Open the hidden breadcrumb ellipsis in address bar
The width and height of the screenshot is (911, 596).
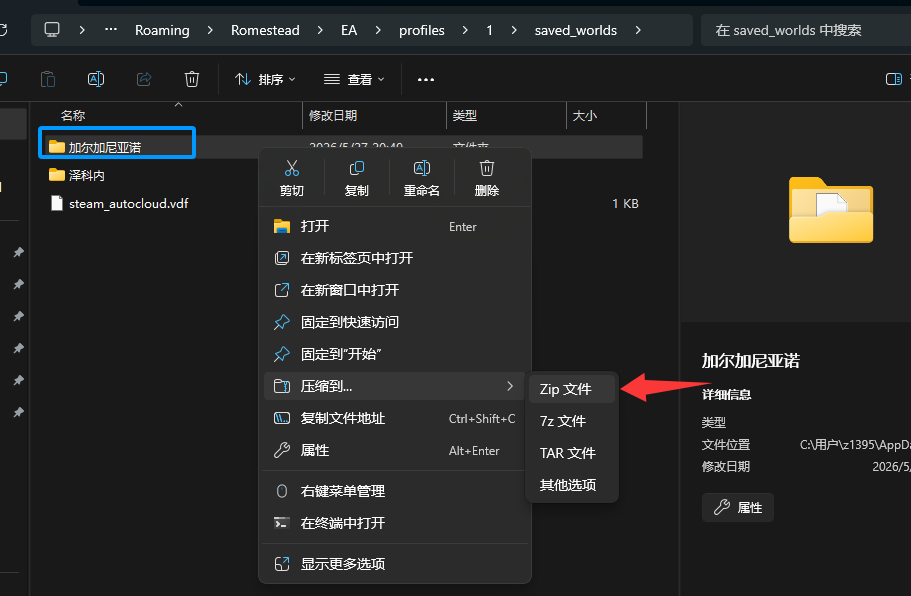pos(110,30)
